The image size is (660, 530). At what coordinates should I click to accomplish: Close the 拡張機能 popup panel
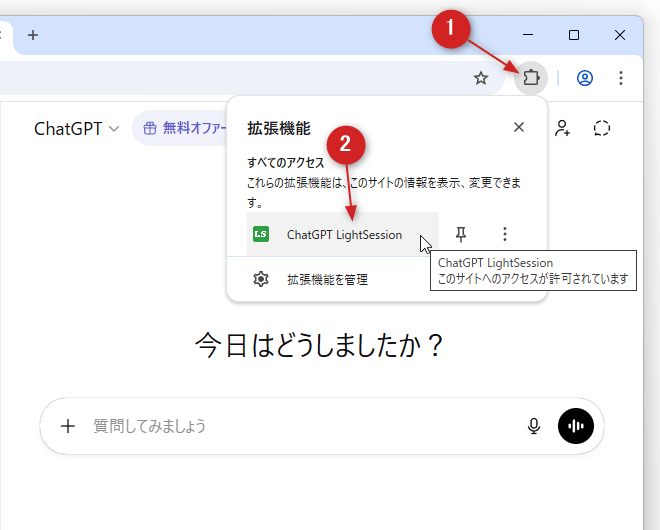click(x=518, y=127)
